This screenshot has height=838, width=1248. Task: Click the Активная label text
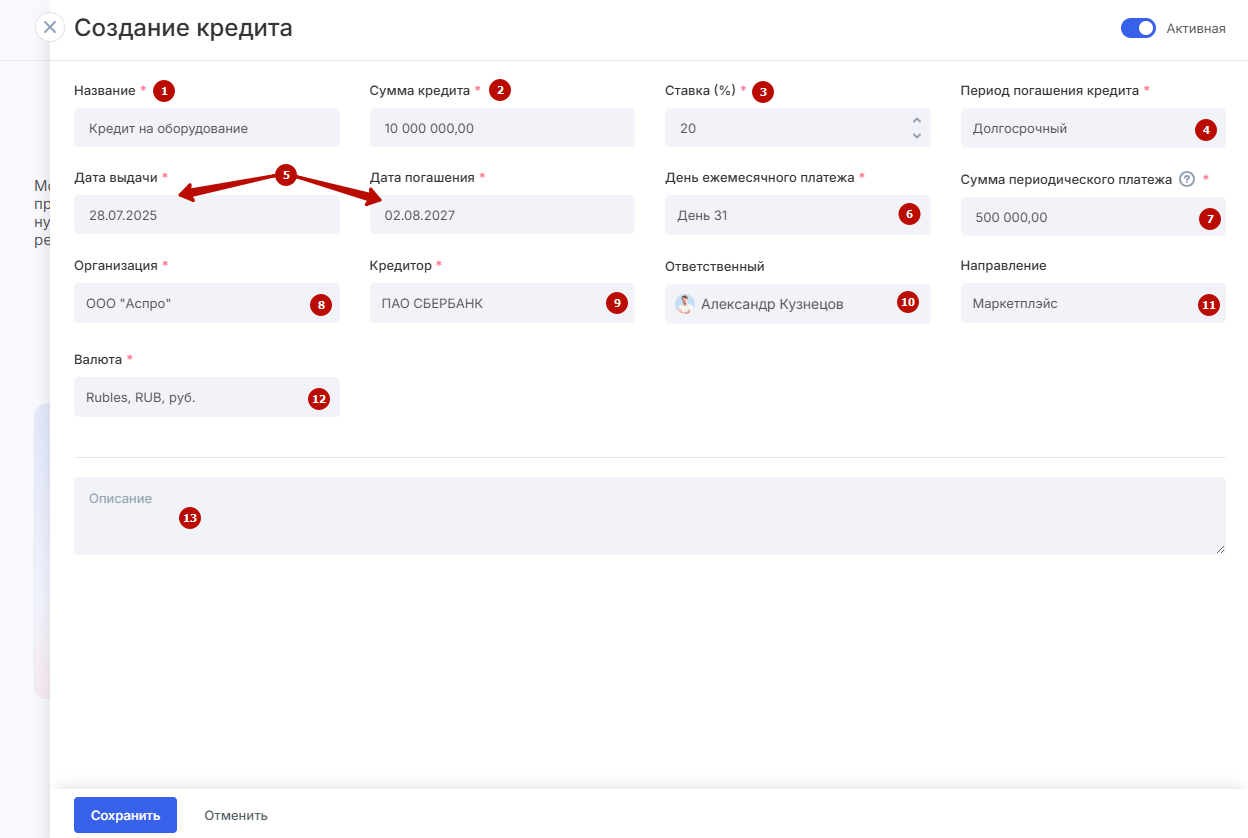[1196, 28]
